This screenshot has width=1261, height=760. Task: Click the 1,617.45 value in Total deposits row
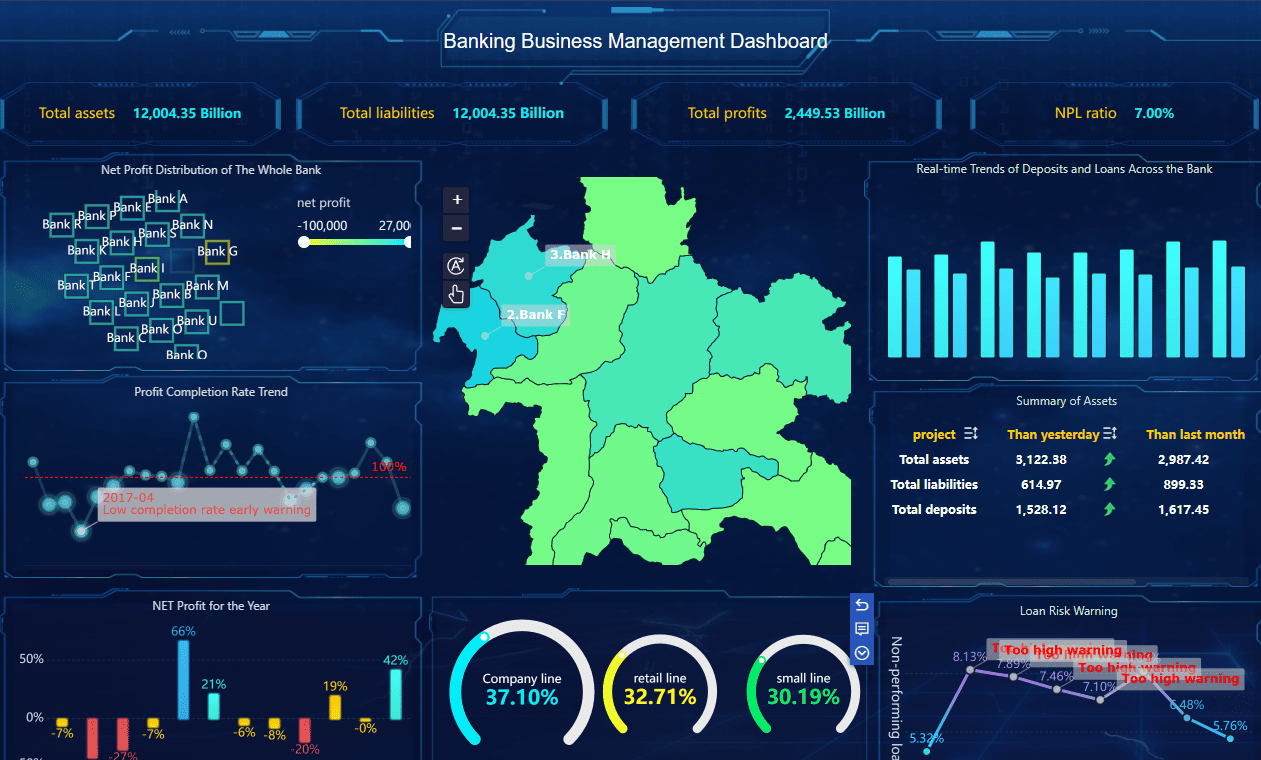(x=1184, y=509)
